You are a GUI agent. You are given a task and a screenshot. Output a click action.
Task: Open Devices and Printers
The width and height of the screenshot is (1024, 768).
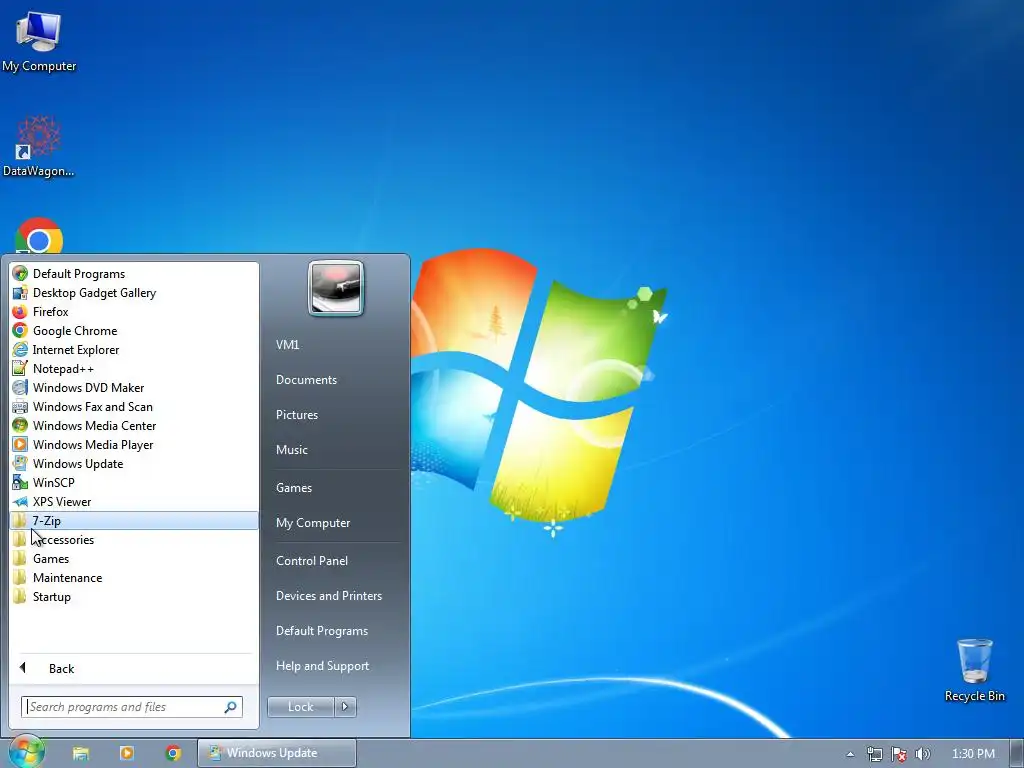click(x=328, y=596)
